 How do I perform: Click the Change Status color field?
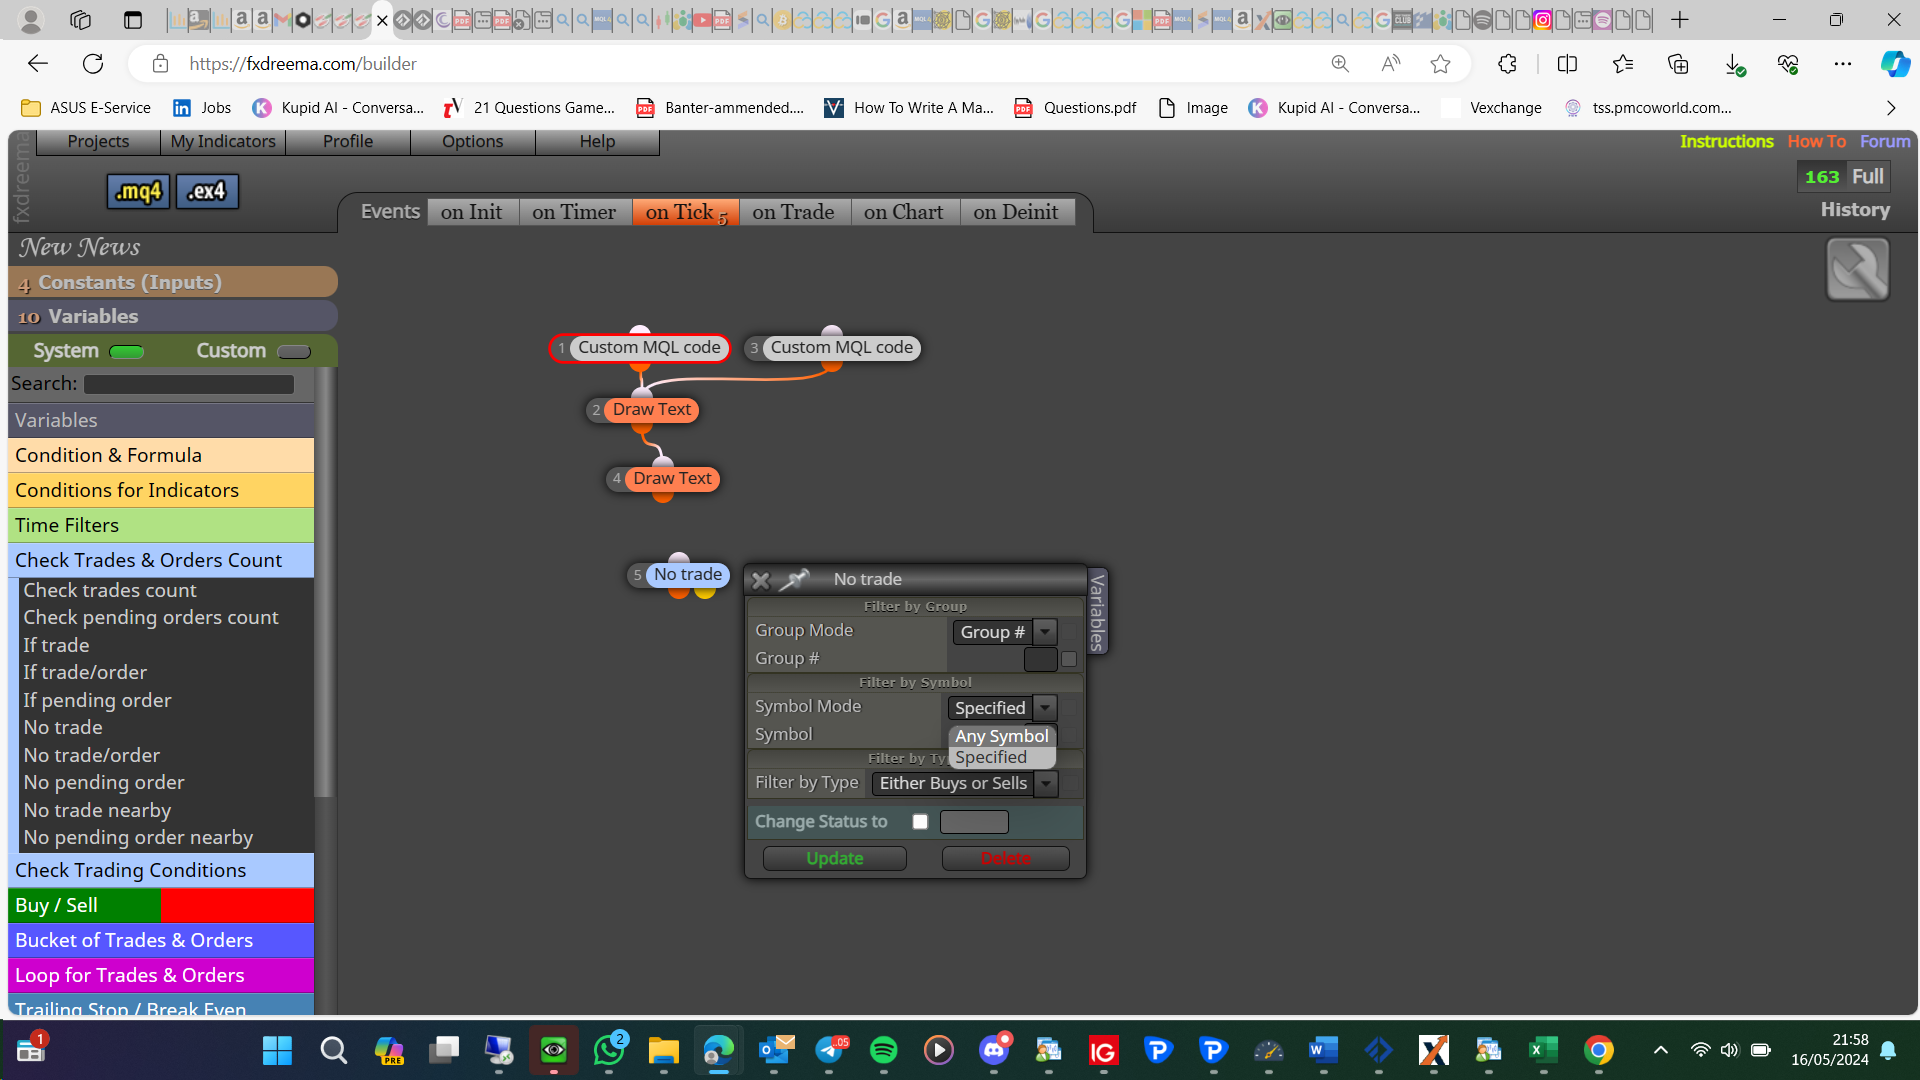click(974, 822)
